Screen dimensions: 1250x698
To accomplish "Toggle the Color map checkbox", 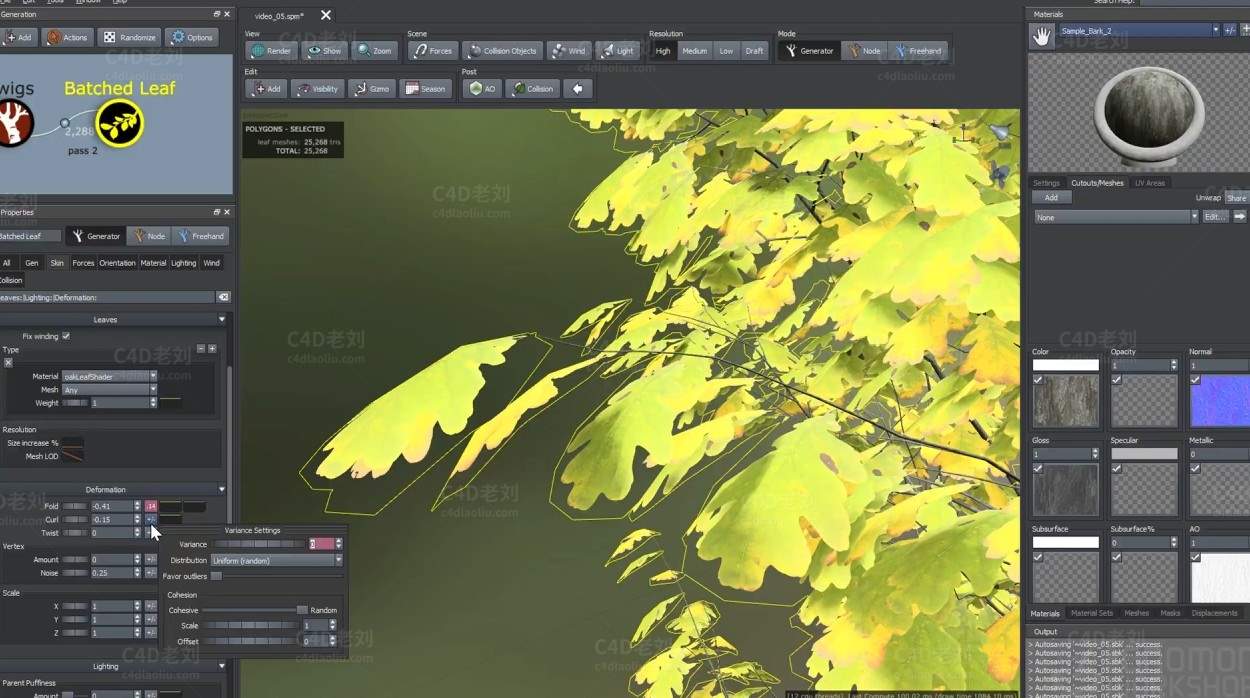I will coord(1038,380).
